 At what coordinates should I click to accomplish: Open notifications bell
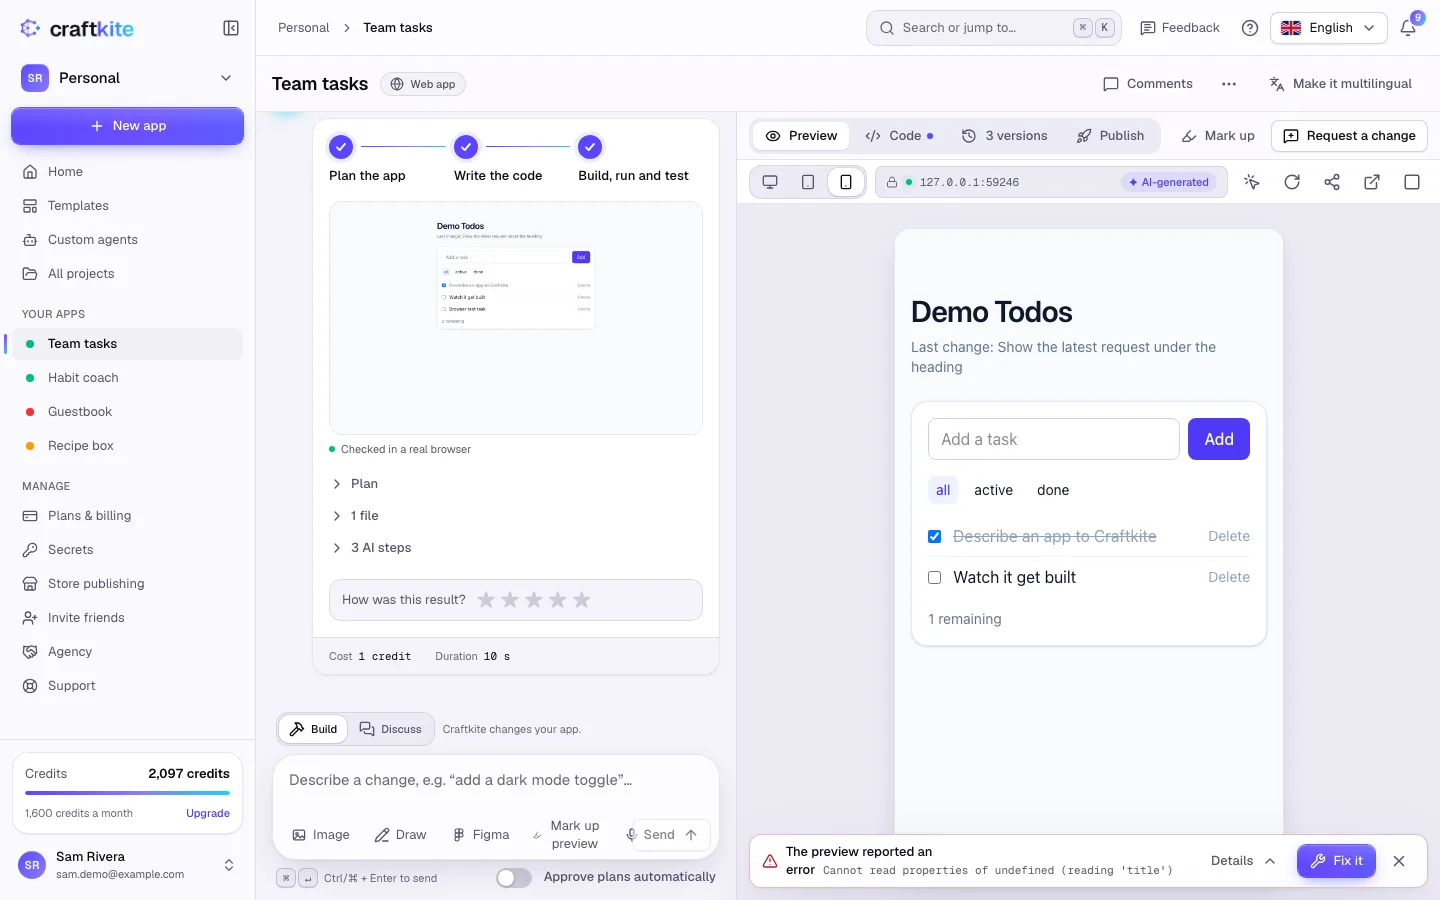click(1408, 28)
